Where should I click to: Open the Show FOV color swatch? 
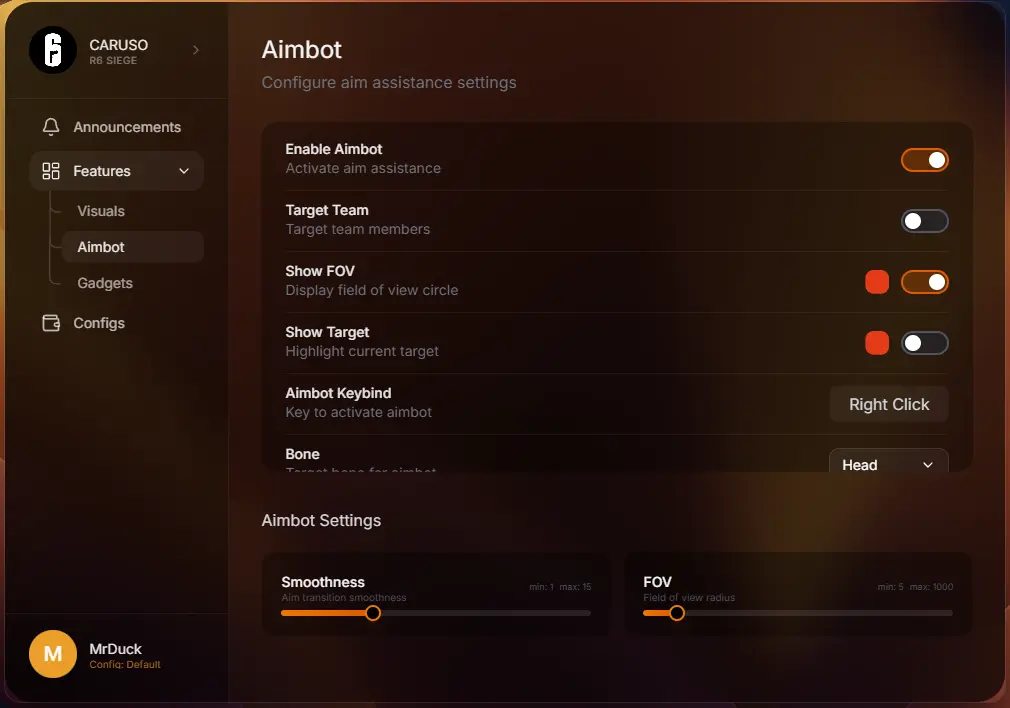(877, 282)
